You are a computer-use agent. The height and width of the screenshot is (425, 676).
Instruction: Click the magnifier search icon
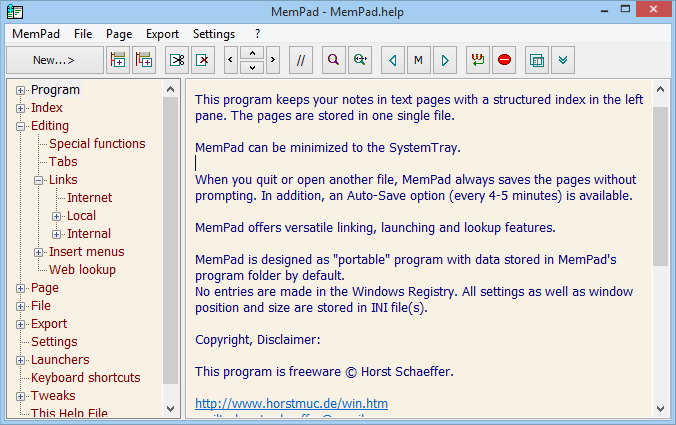point(333,60)
